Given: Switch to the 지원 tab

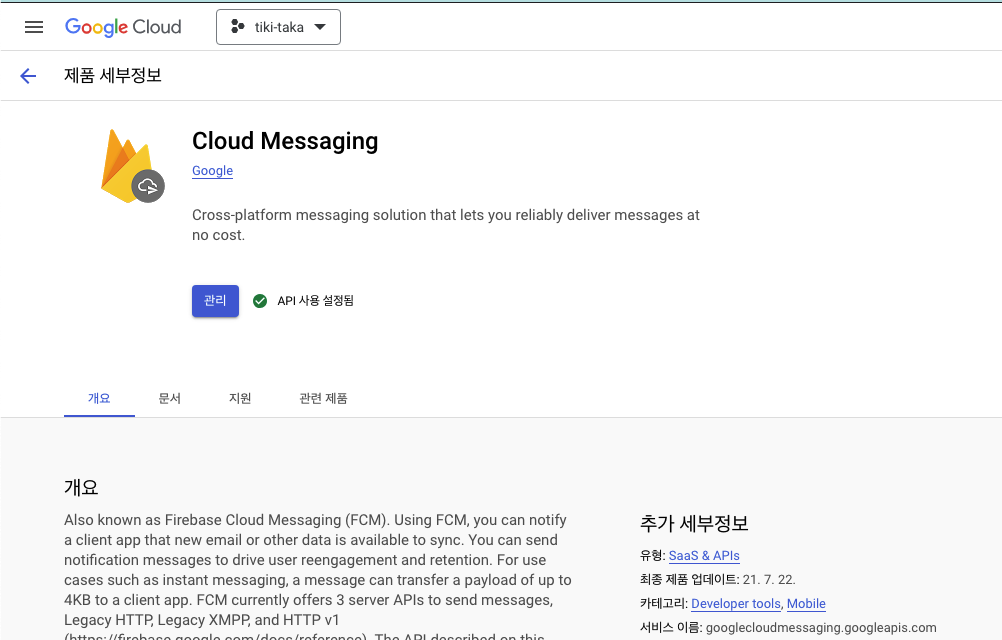Looking at the screenshot, I should click(240, 399).
